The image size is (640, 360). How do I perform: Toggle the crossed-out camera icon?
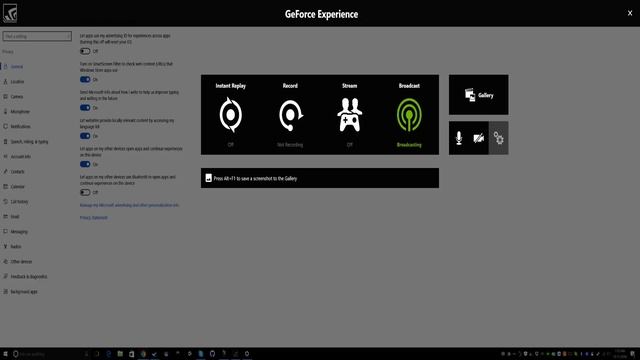[478, 138]
